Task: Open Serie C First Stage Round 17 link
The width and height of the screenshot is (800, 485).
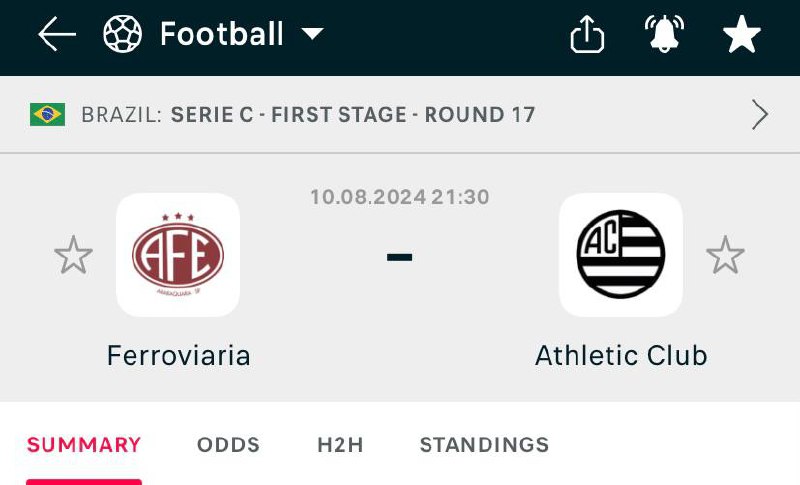Action: point(353,114)
